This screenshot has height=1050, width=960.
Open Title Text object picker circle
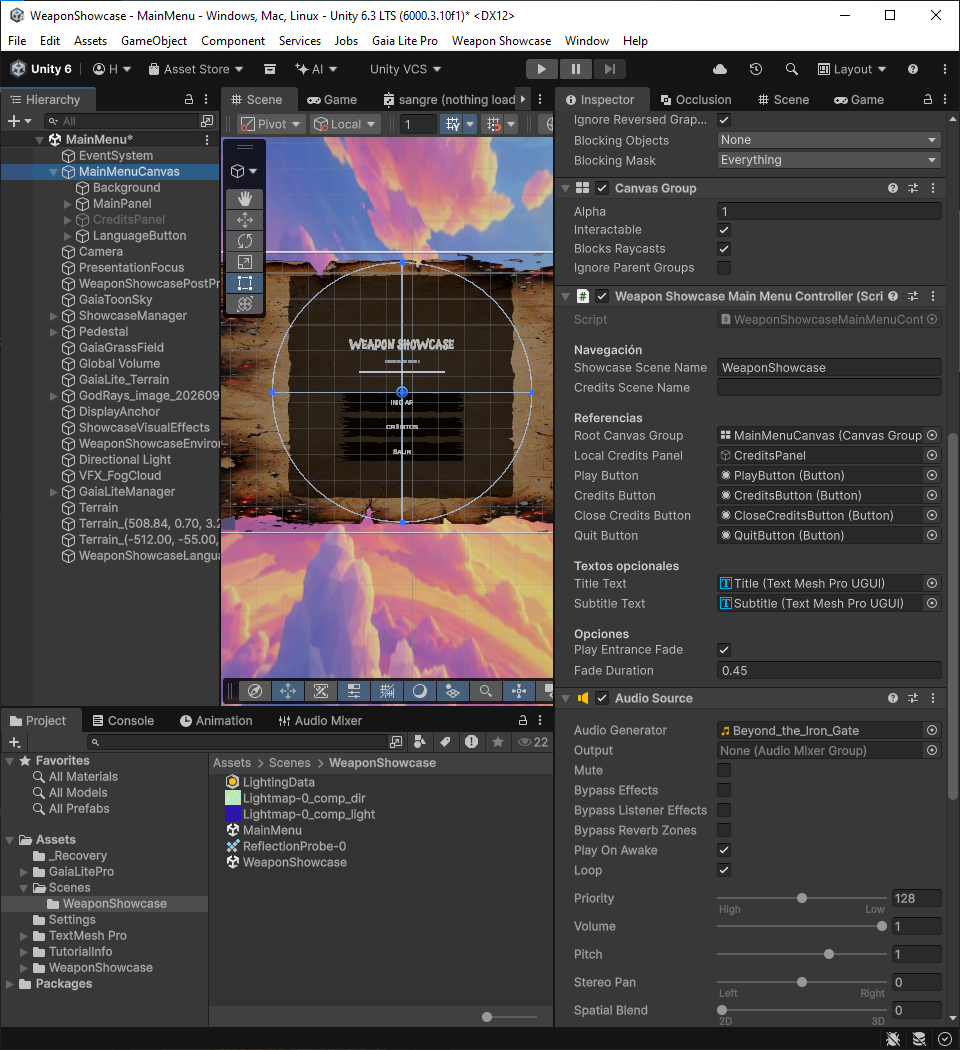click(x=932, y=583)
